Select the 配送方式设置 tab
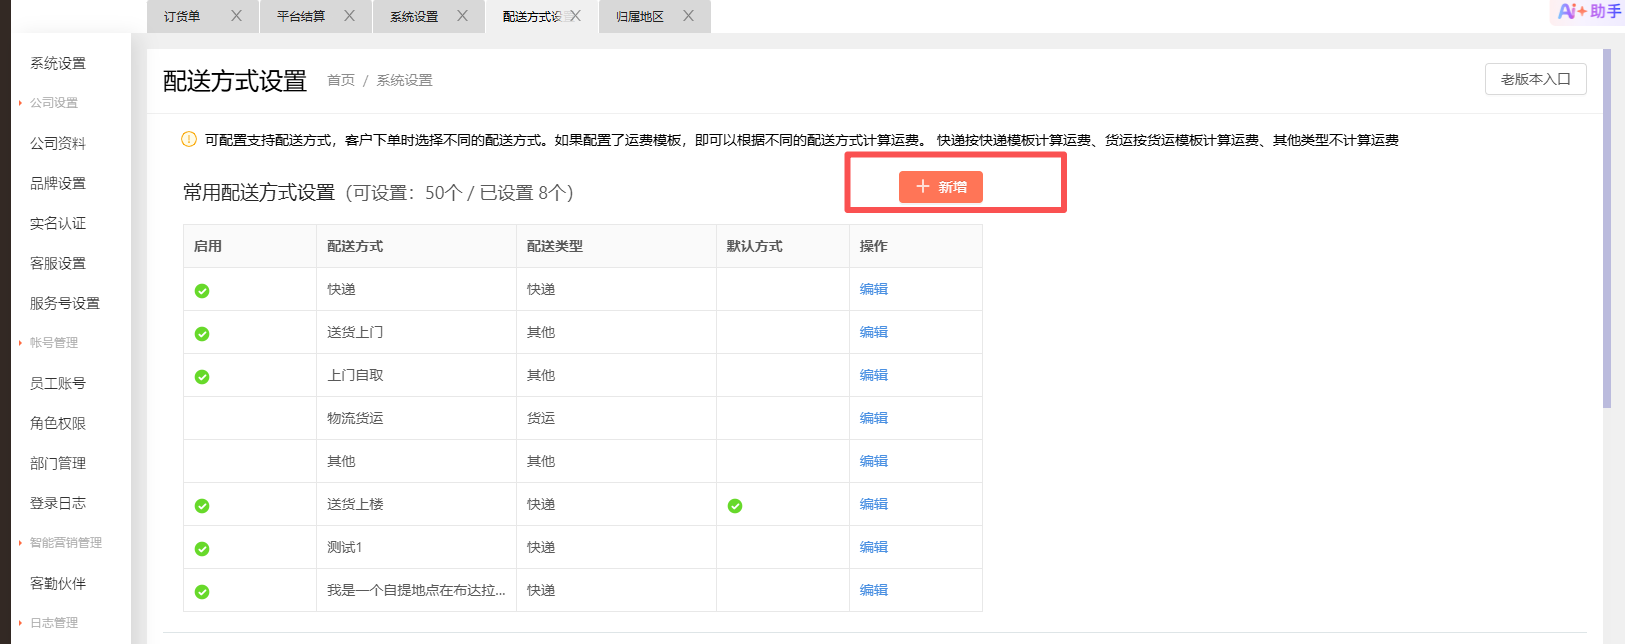 tap(534, 17)
